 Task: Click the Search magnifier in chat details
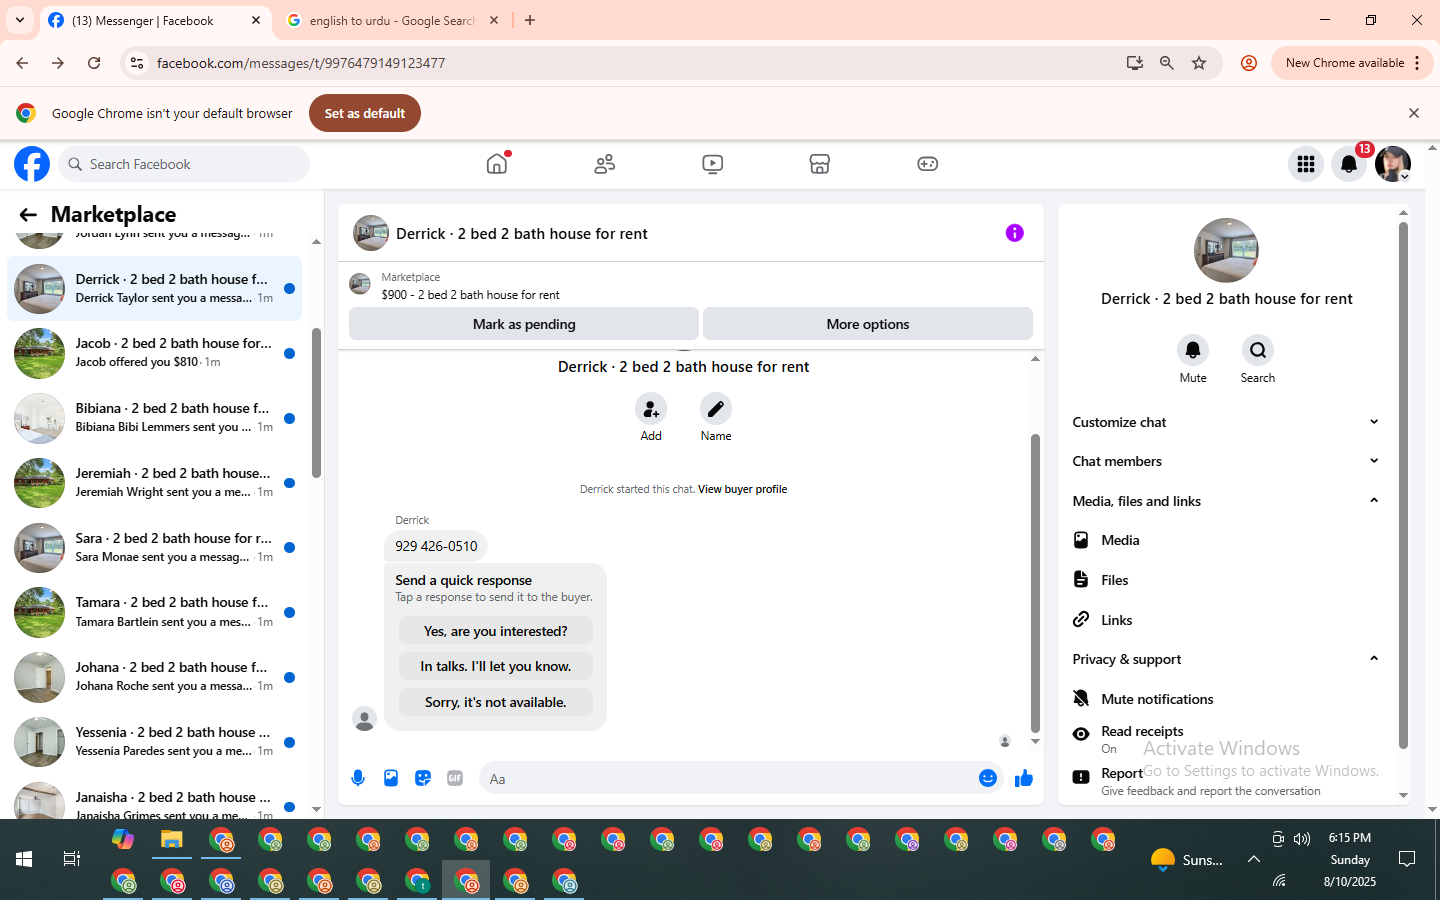(1258, 350)
